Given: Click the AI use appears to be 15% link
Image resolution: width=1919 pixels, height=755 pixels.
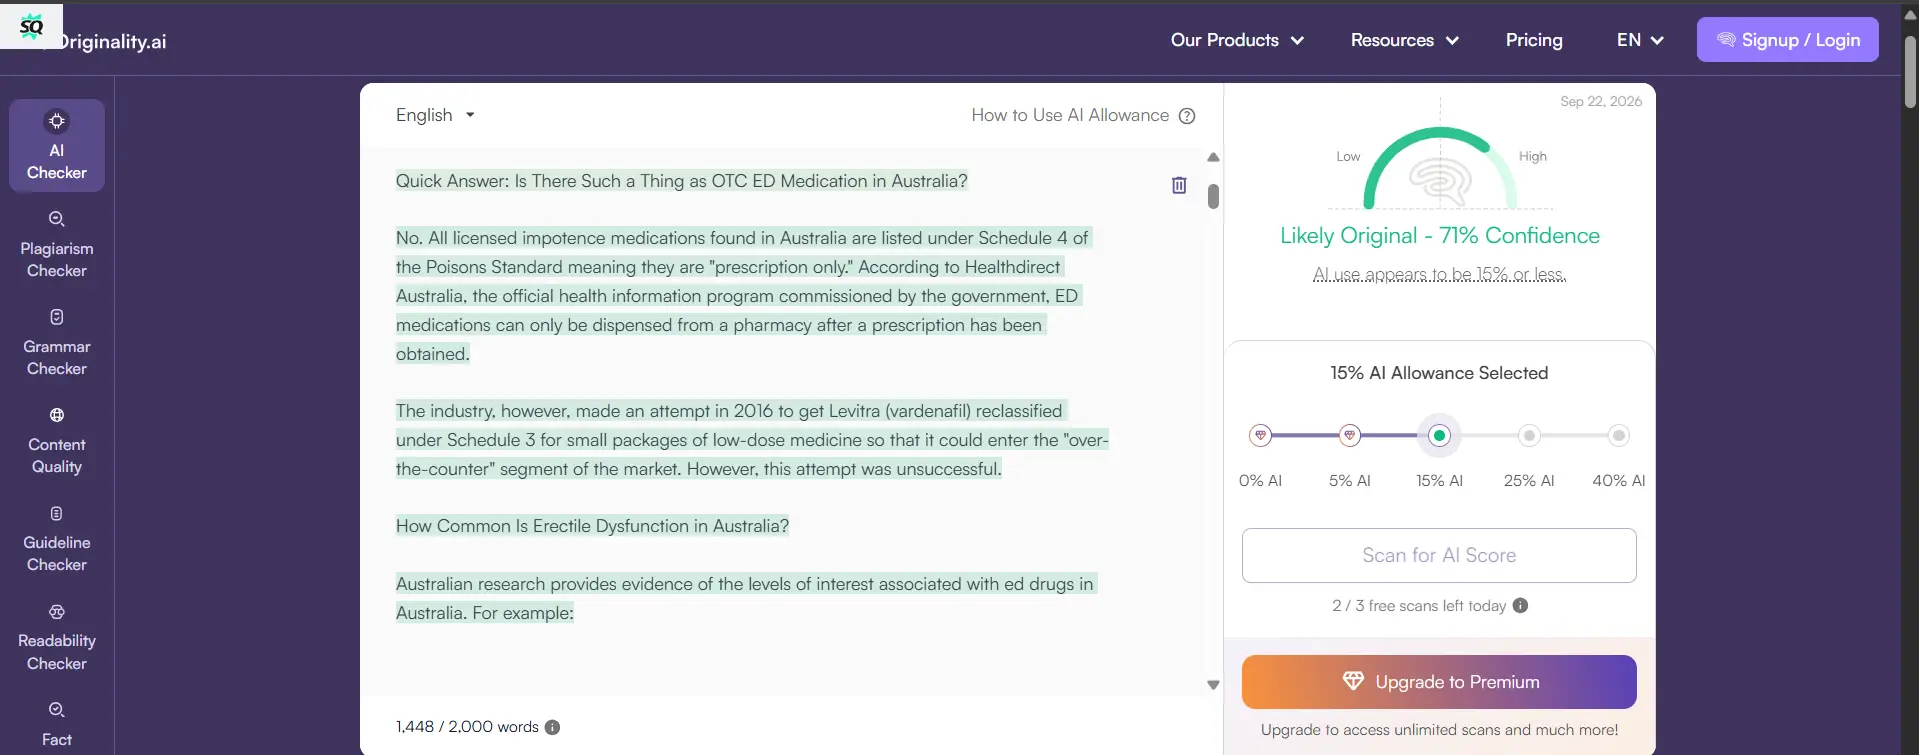Looking at the screenshot, I should [1439, 274].
